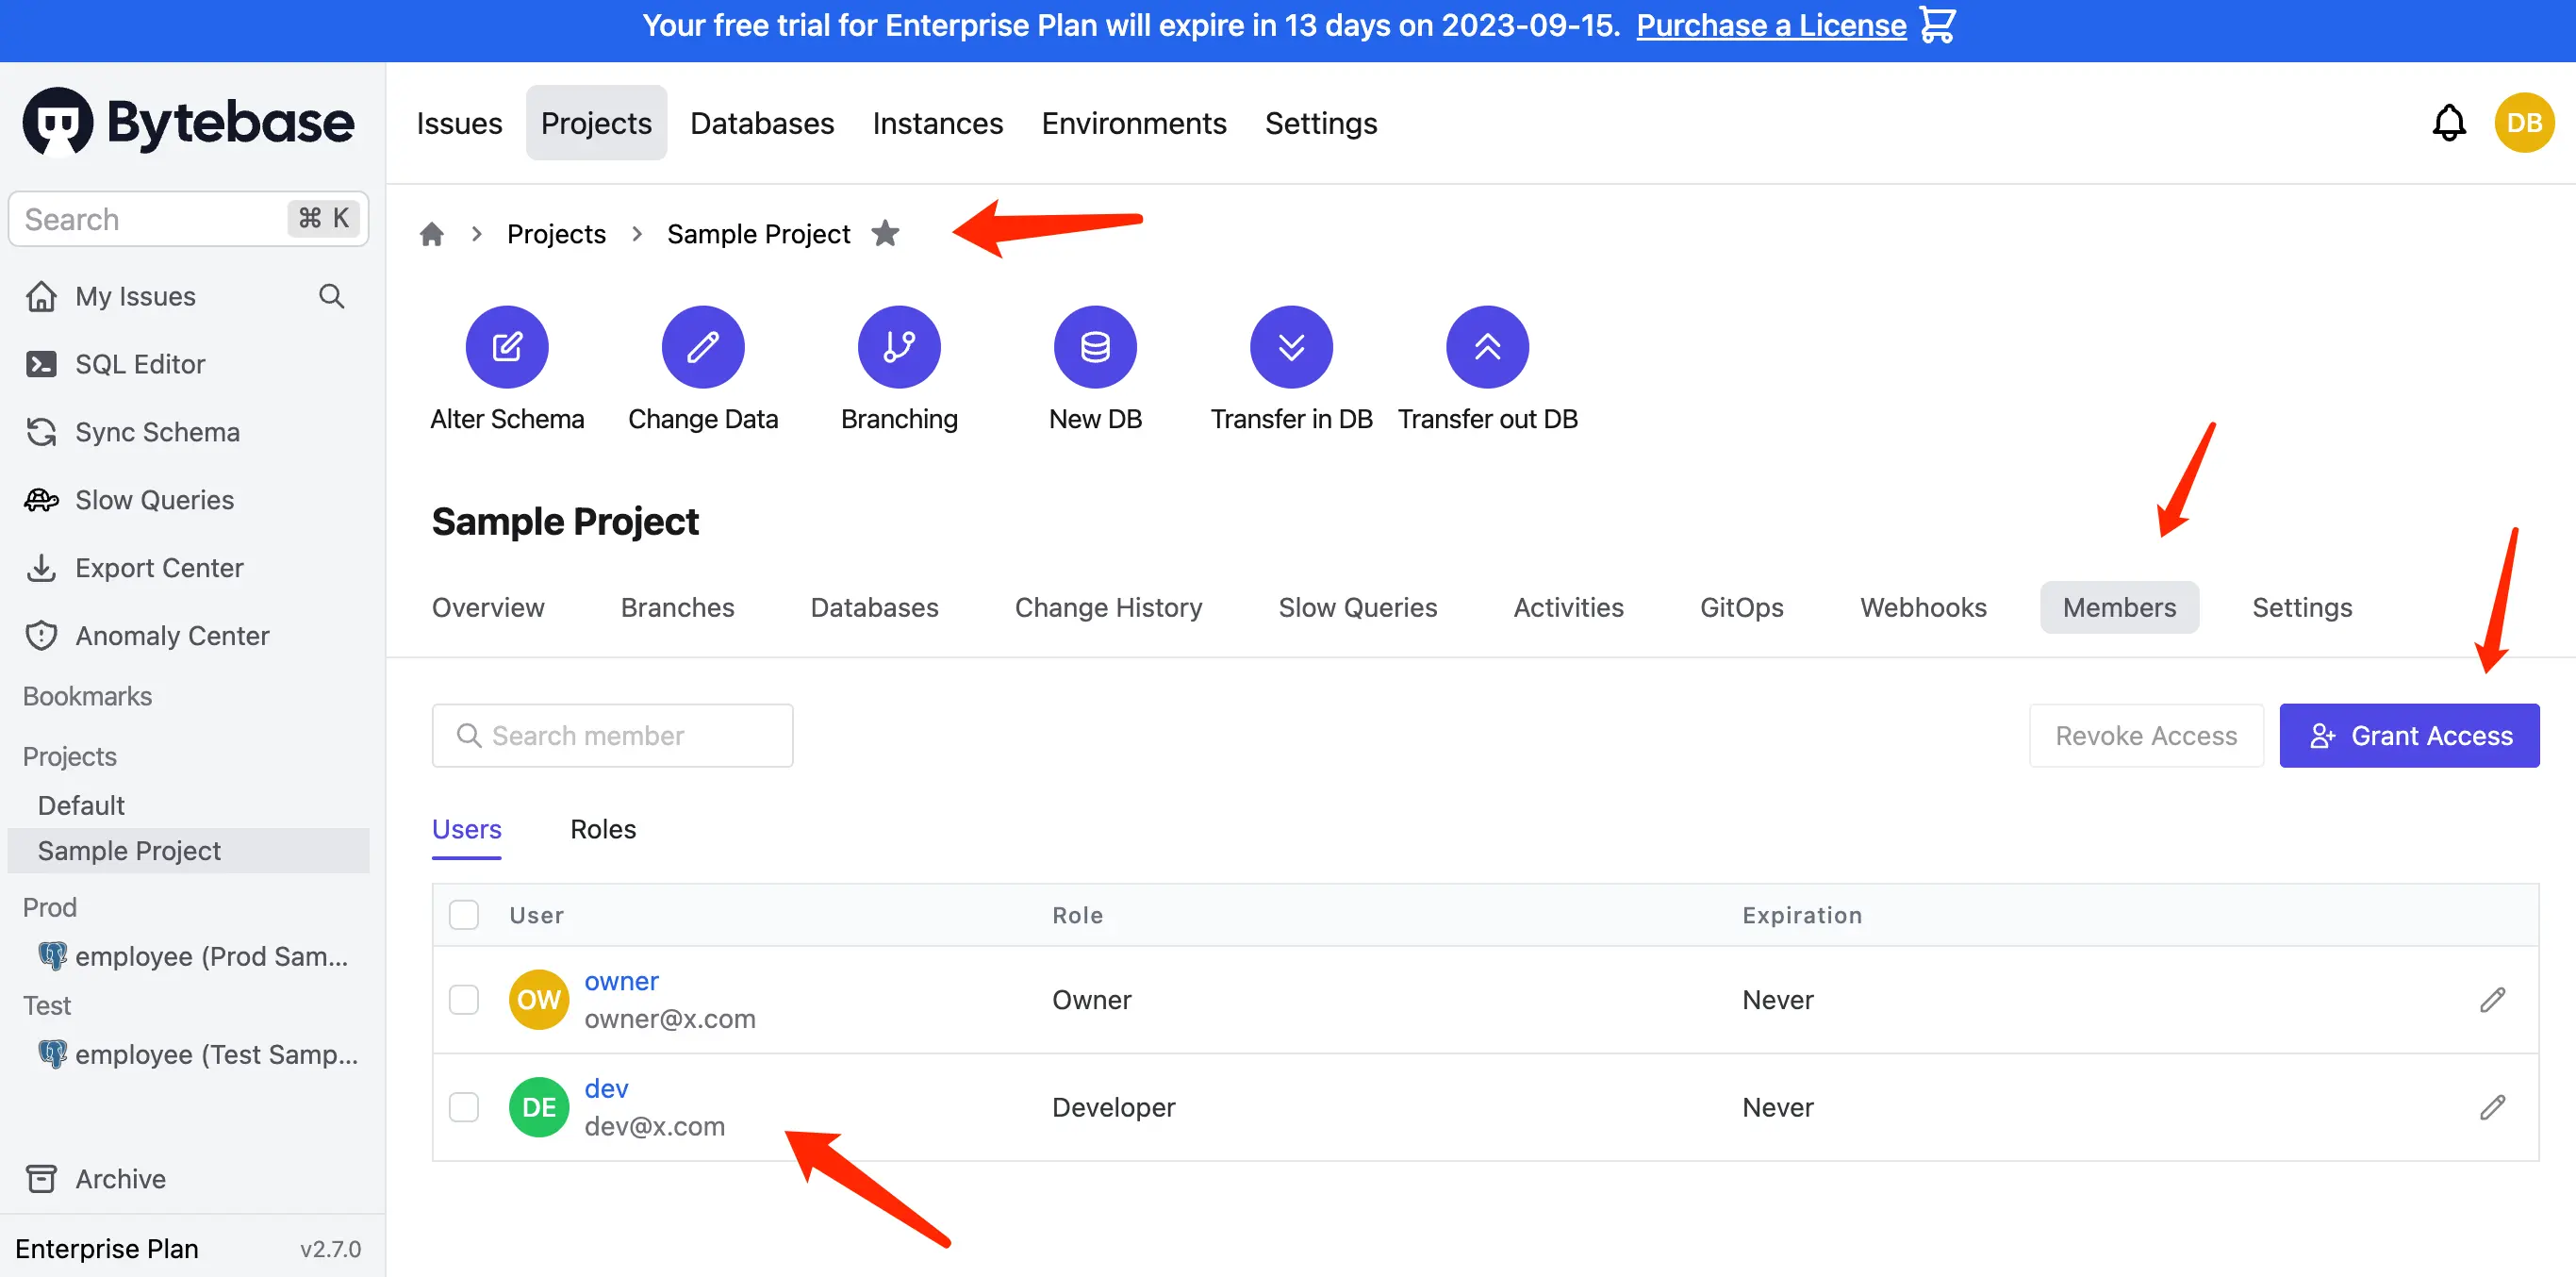
Task: Click the home breadcrumb icon
Action: pos(431,234)
